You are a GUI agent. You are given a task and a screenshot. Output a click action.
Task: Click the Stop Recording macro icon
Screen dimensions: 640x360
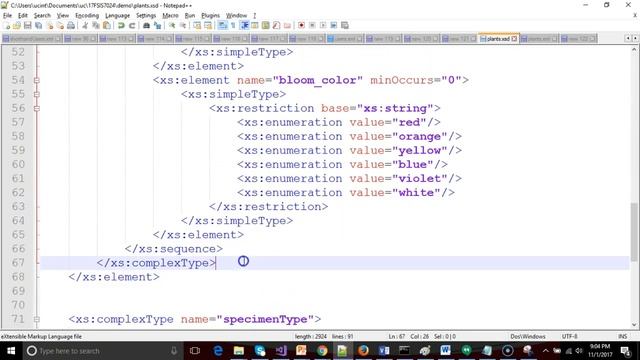pos(312,26)
